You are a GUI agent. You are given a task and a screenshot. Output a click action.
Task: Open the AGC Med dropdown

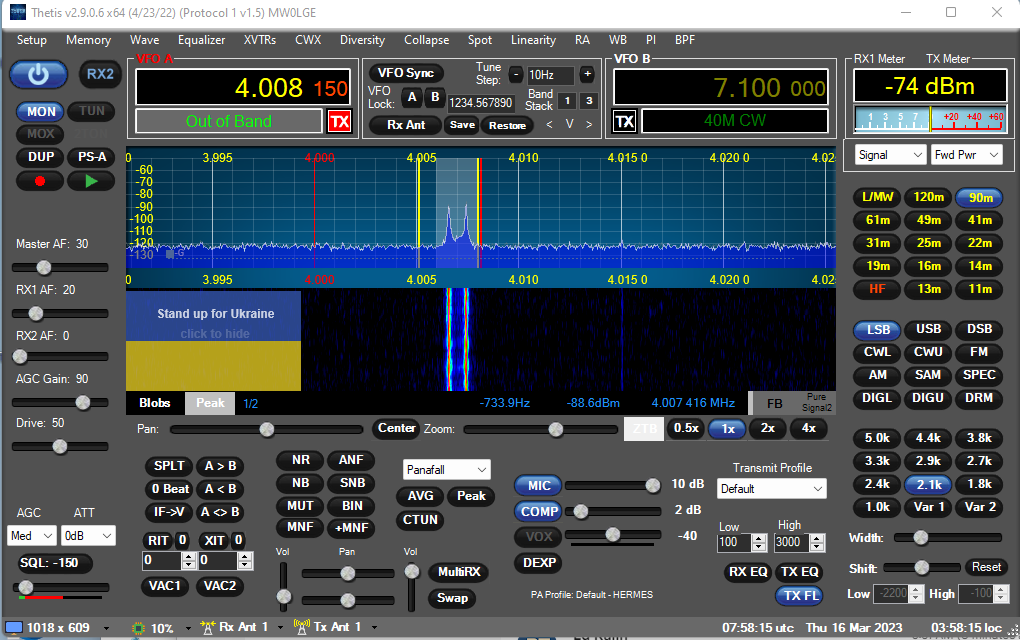(x=31, y=535)
